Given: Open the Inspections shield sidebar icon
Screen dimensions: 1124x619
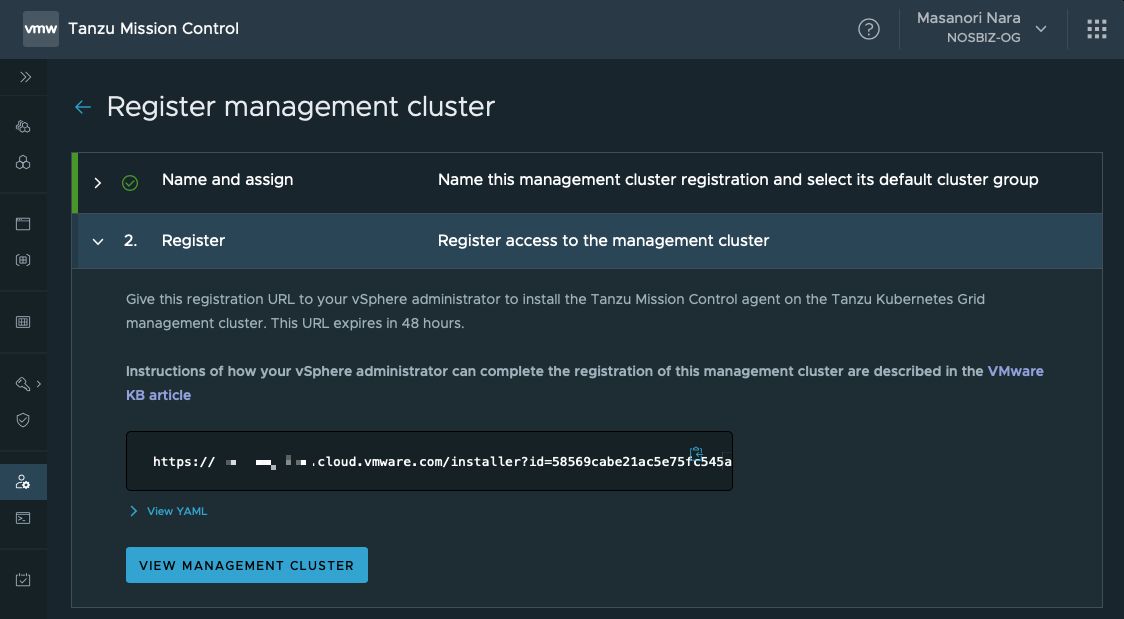Looking at the screenshot, I should point(23,420).
